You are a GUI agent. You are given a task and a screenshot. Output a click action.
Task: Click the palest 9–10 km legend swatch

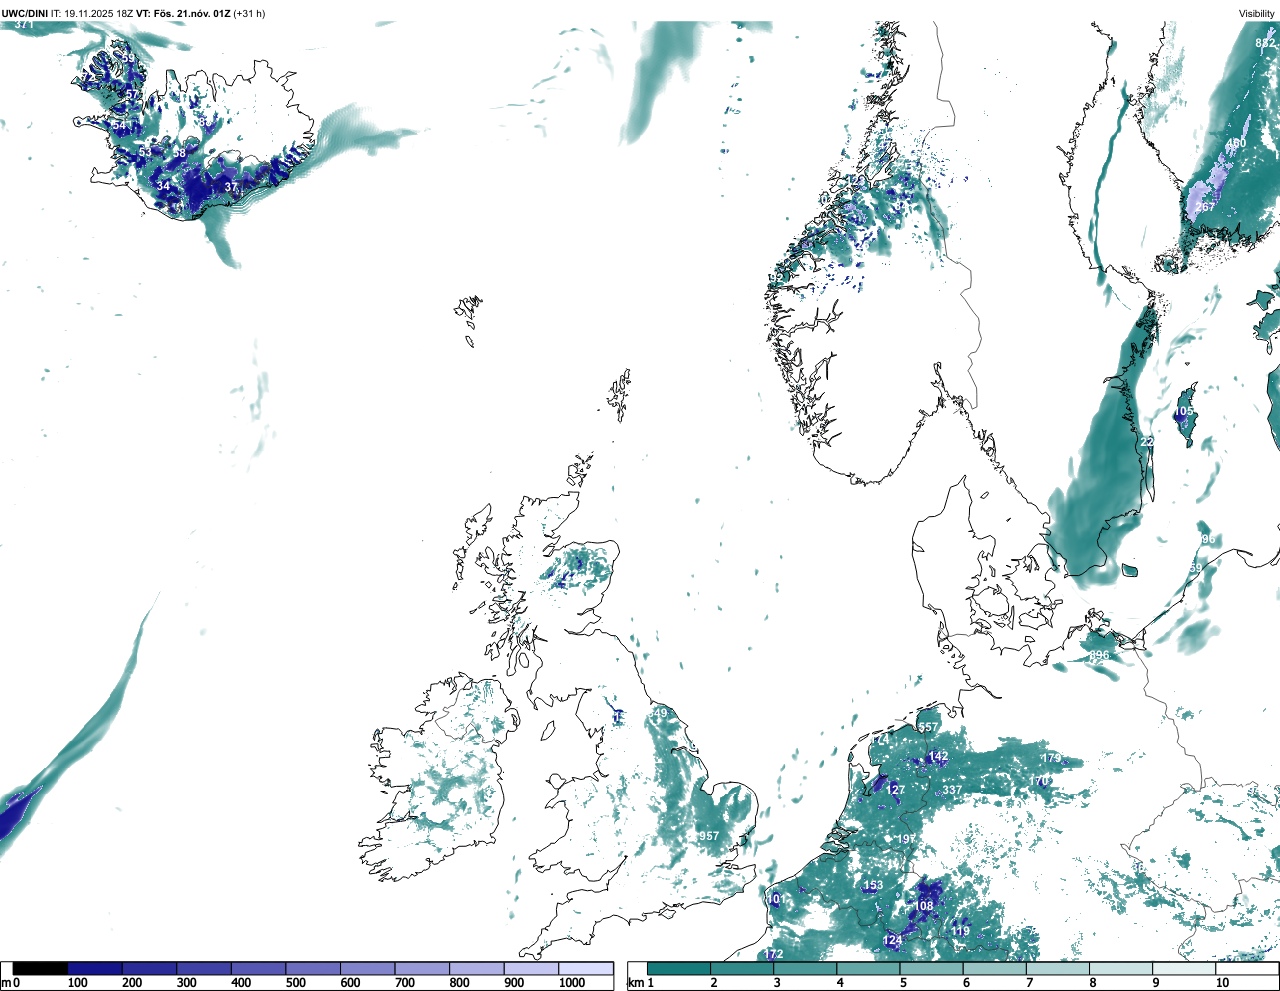pyautogui.click(x=1185, y=969)
